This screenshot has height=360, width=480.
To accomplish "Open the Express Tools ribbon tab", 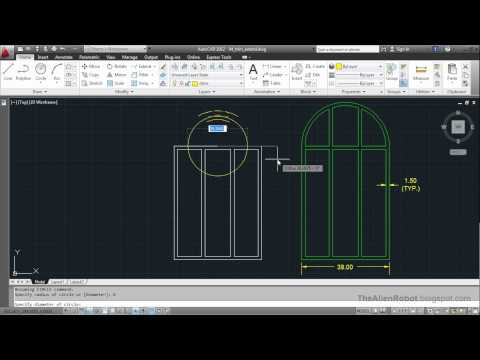I will coord(219,57).
